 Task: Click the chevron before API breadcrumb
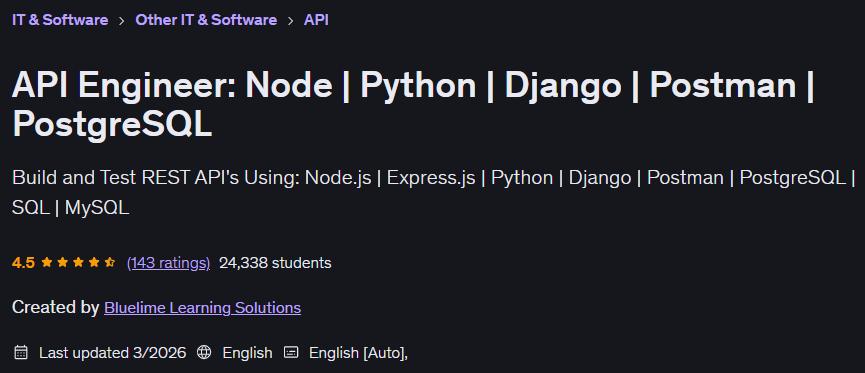(290, 21)
